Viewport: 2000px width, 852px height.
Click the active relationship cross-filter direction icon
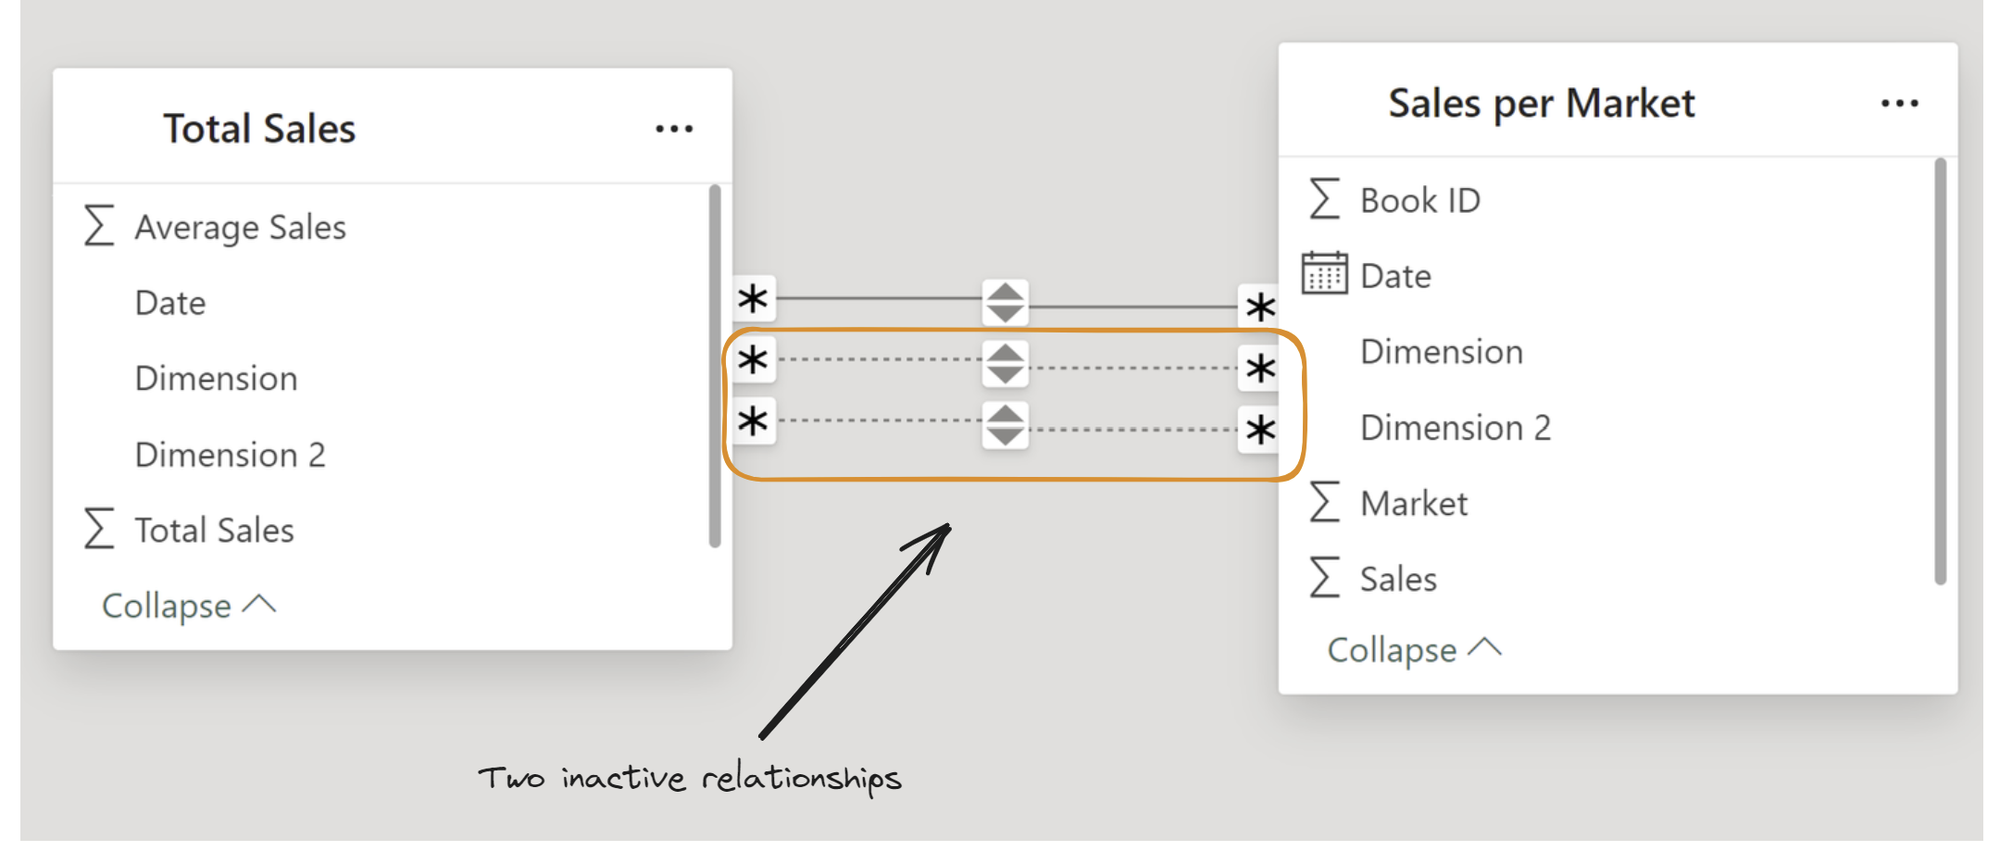click(1005, 302)
